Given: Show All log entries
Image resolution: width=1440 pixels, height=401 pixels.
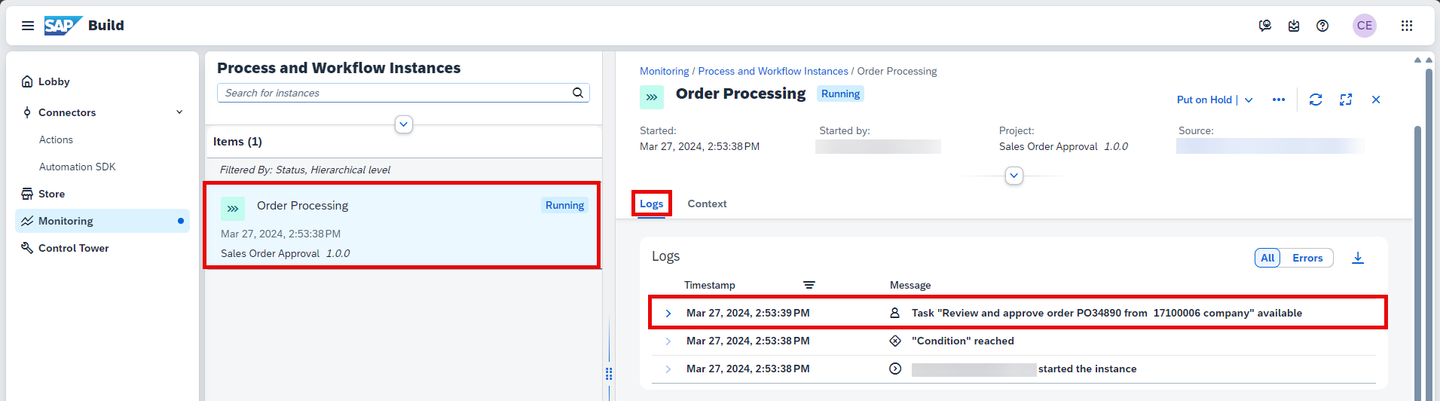Looking at the screenshot, I should tap(1267, 258).
